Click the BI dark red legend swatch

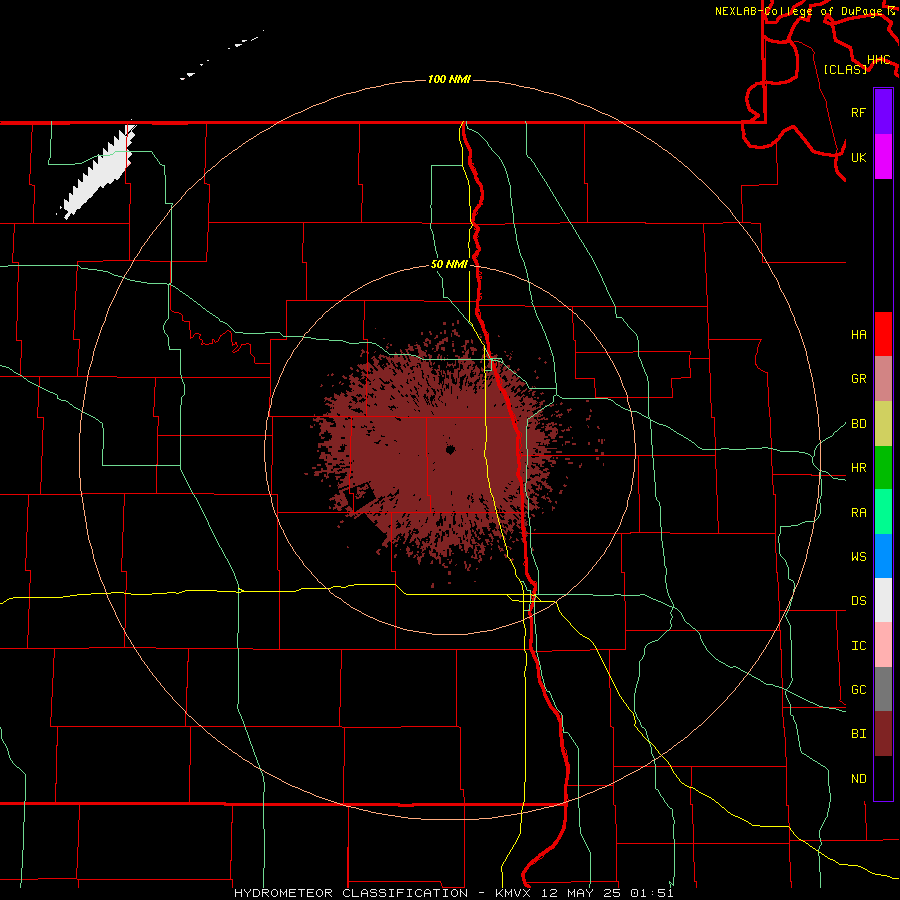[883, 734]
